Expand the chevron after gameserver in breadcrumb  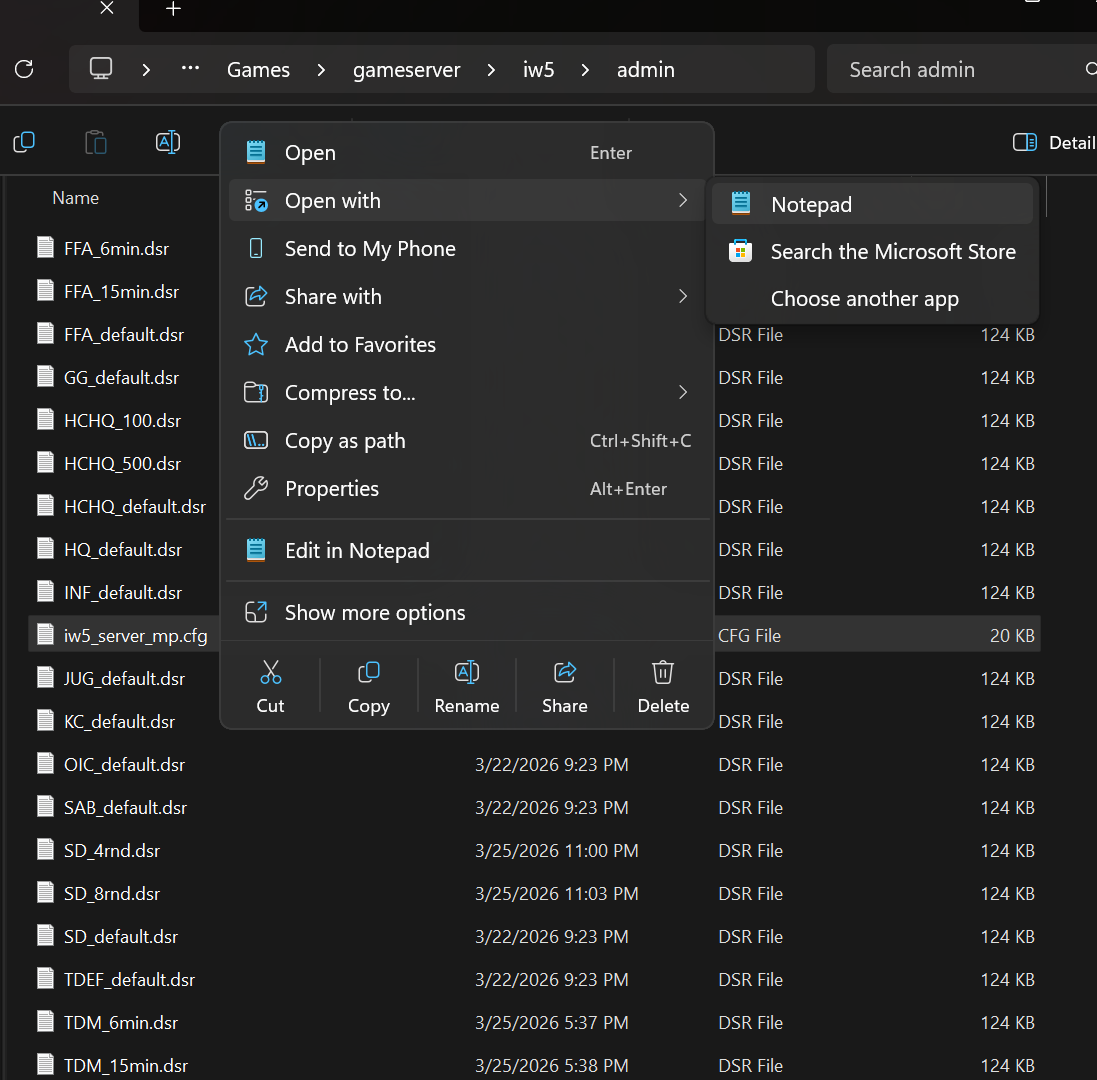[491, 70]
